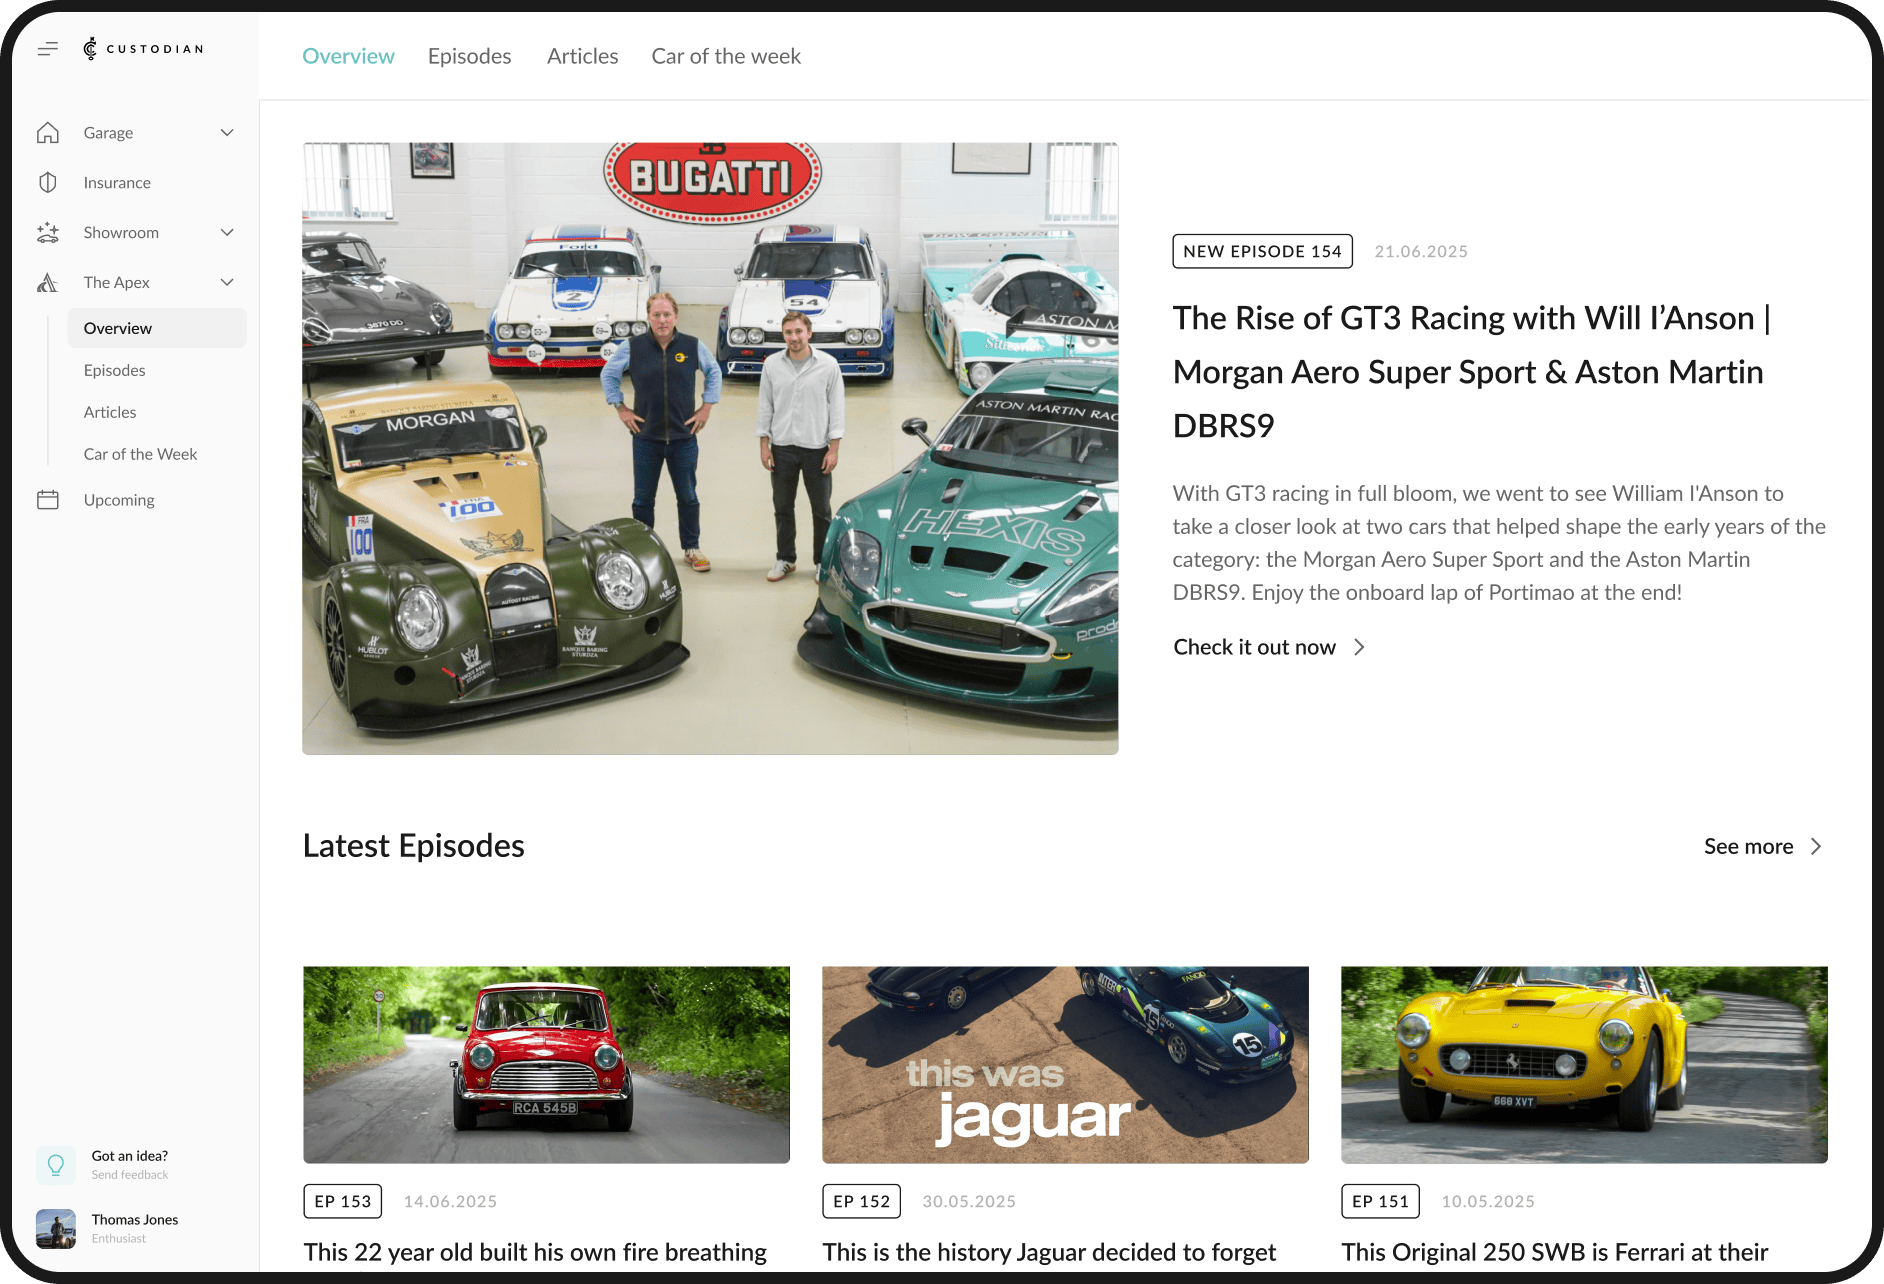Expand the Garage section

(x=226, y=132)
